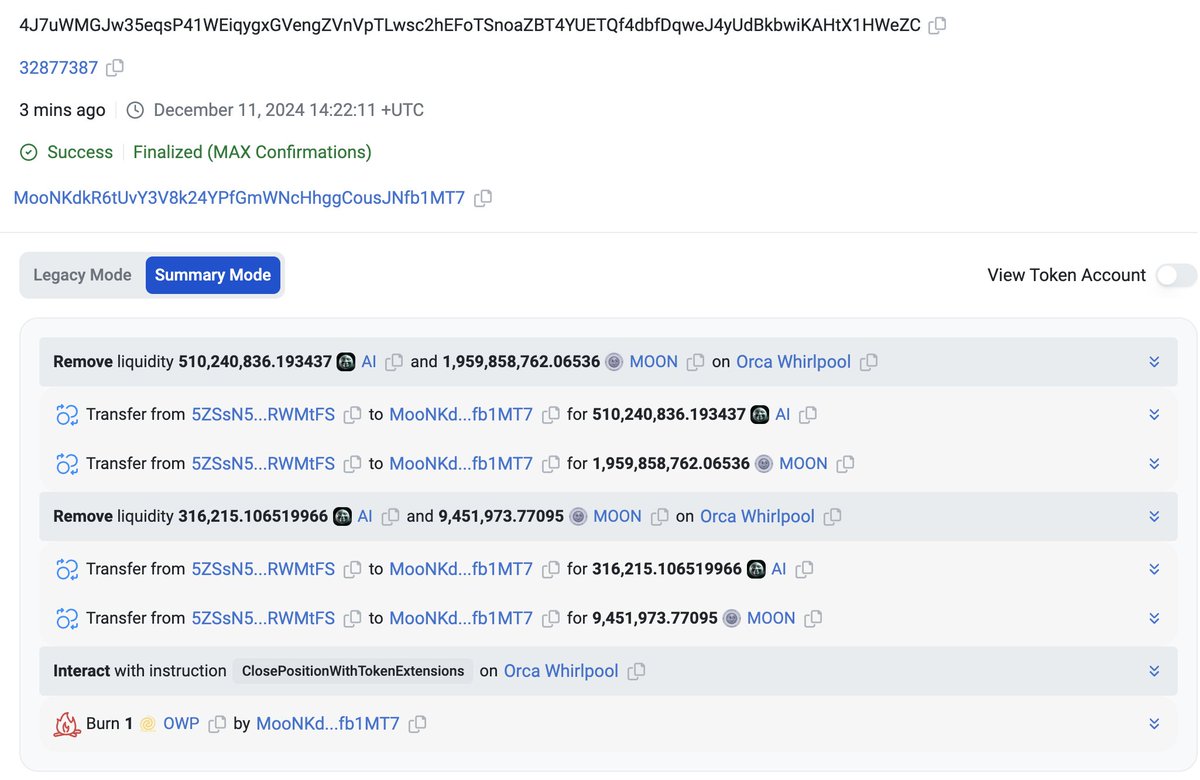Copy AI token in 510,240,836 AI transfer row
Screen dimensions: 1200x780
[x=808, y=414]
